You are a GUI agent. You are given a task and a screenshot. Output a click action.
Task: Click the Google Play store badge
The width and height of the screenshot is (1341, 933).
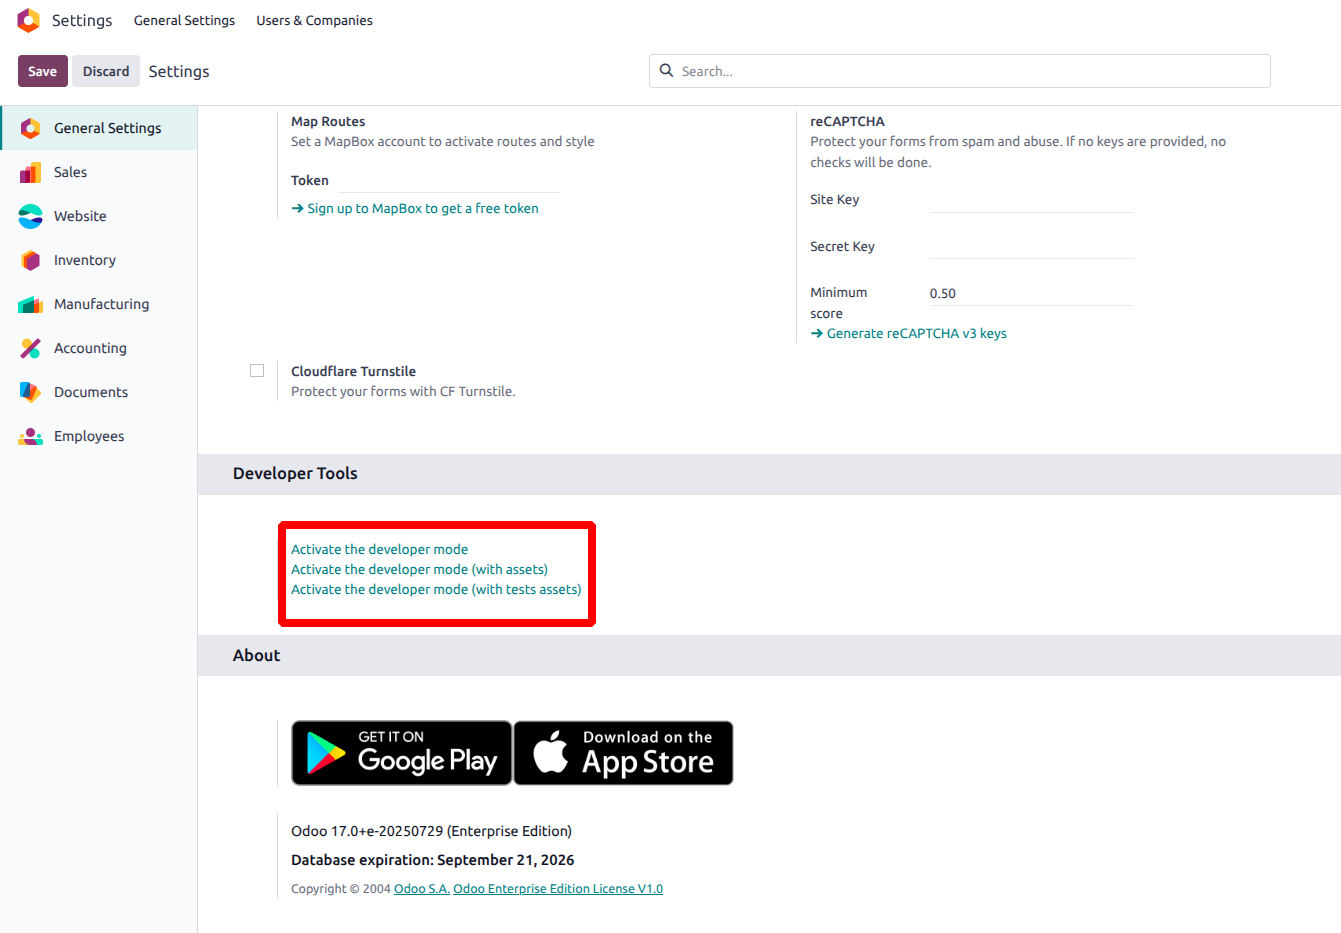click(x=401, y=753)
